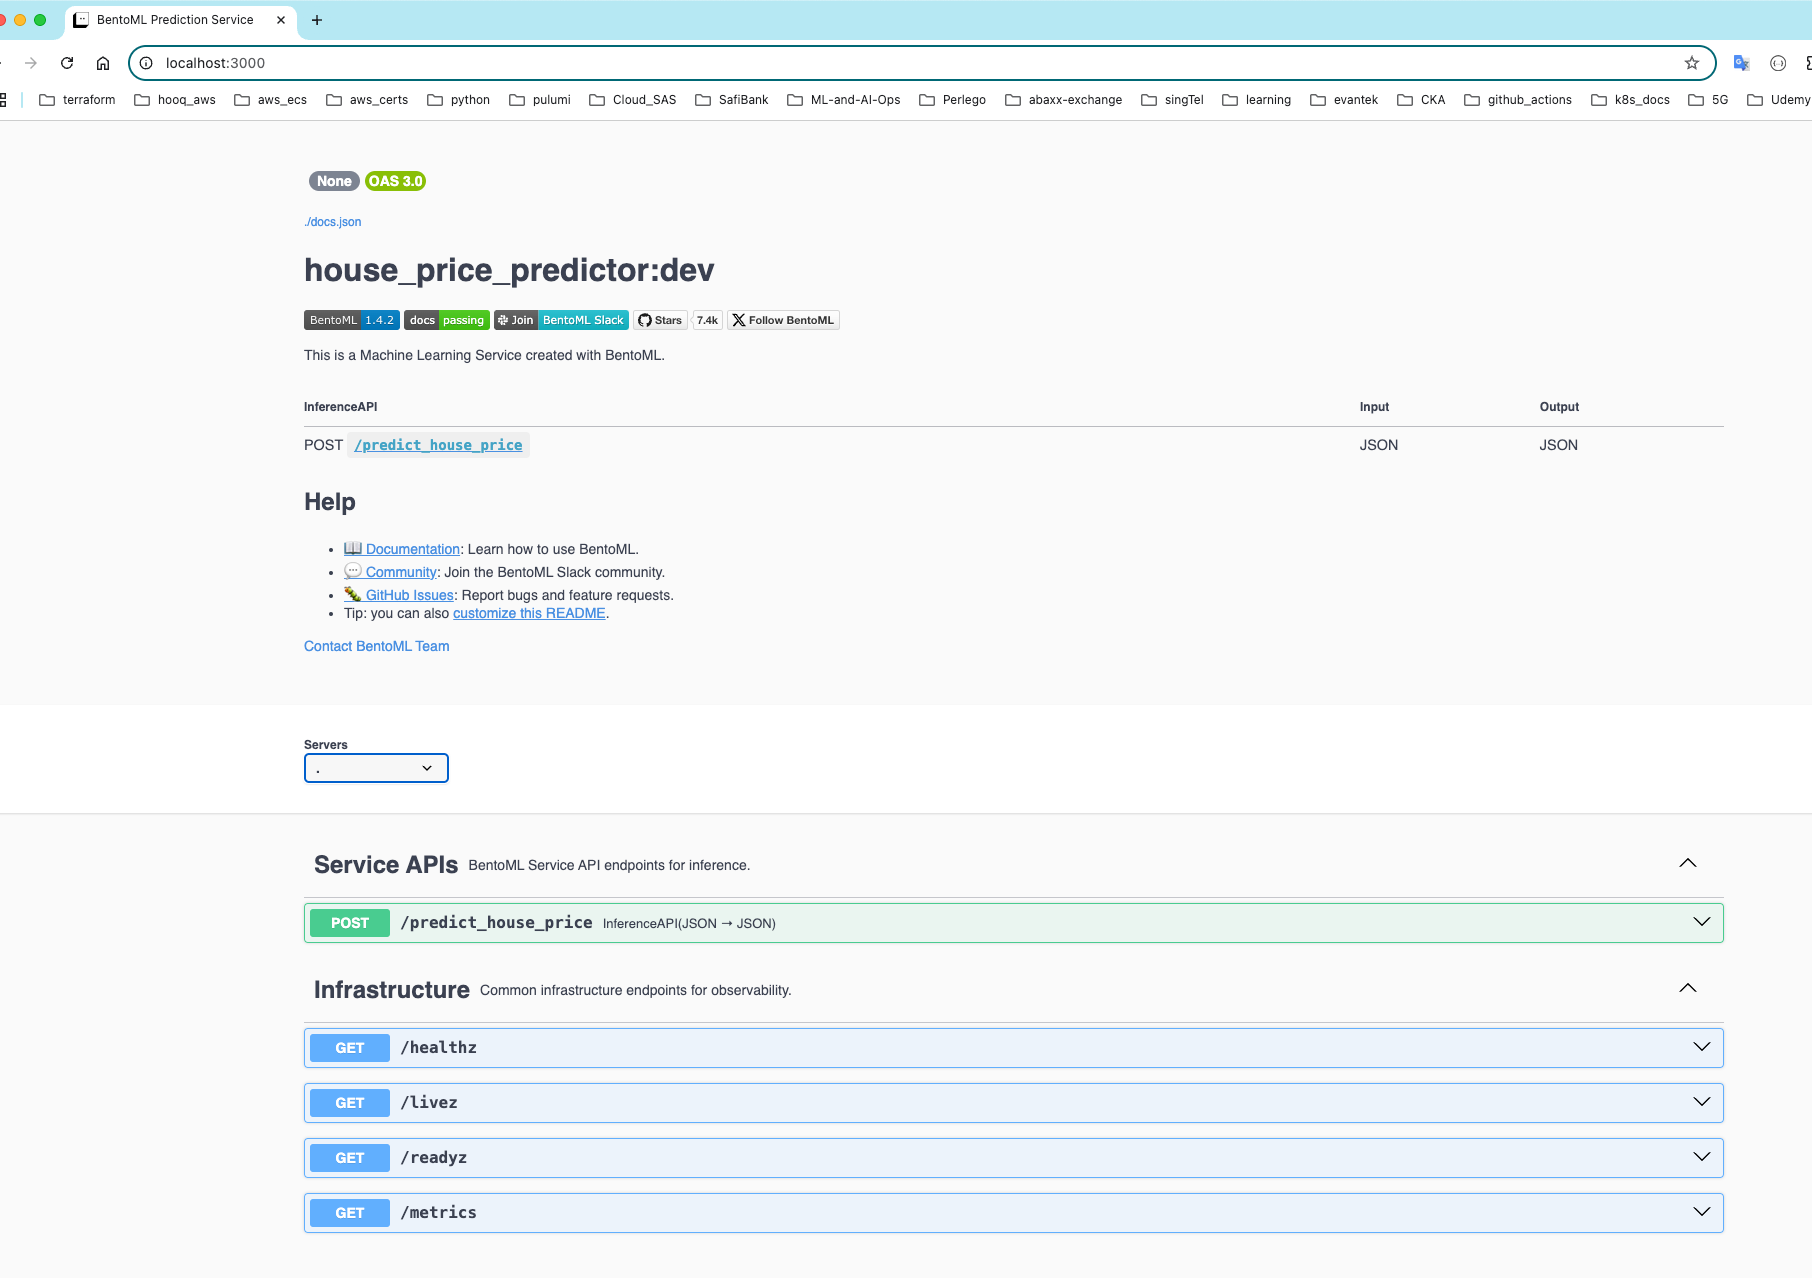The width and height of the screenshot is (1812, 1278).
Task: Click the BentoML 1.4.2 version badge
Action: pyautogui.click(x=352, y=320)
